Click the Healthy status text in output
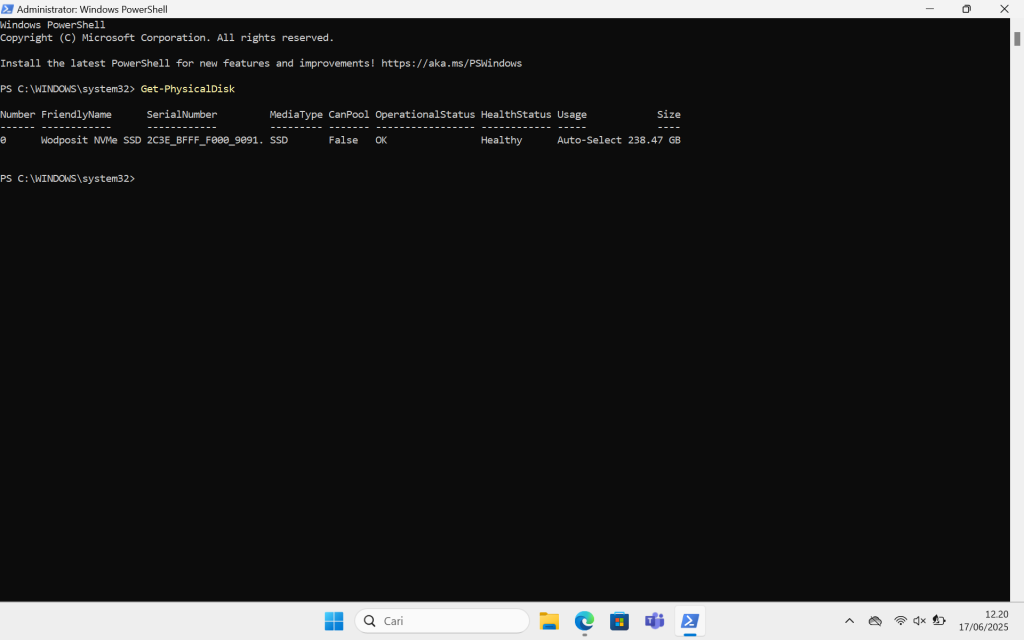 (x=500, y=140)
